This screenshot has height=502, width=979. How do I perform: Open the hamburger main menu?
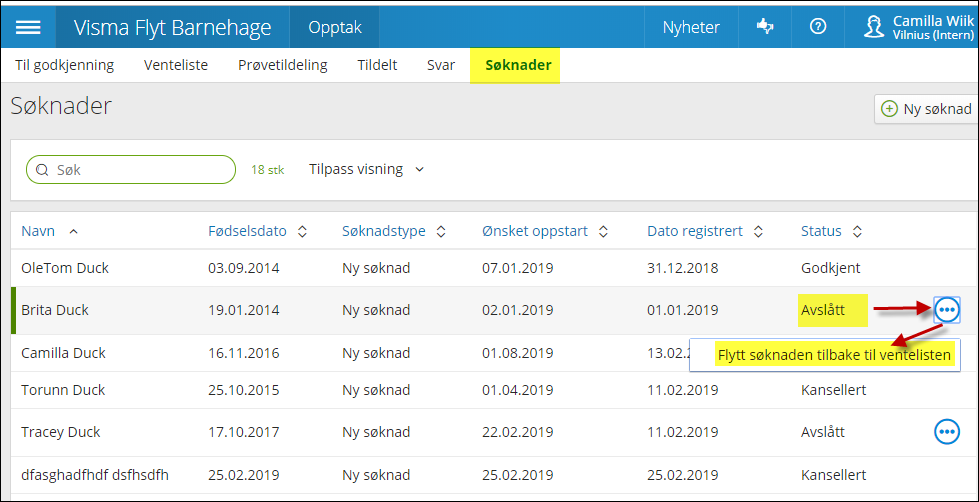(28, 27)
